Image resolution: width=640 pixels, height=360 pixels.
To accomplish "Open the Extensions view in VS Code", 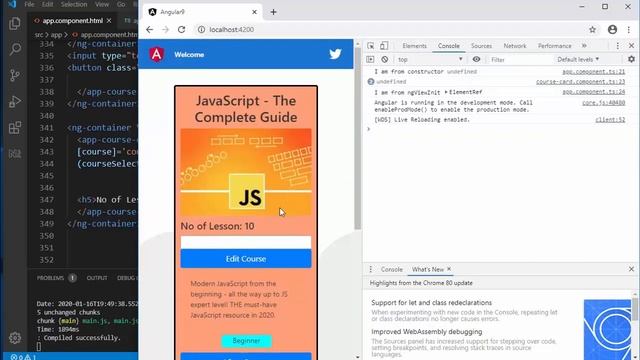I will tap(15, 127).
